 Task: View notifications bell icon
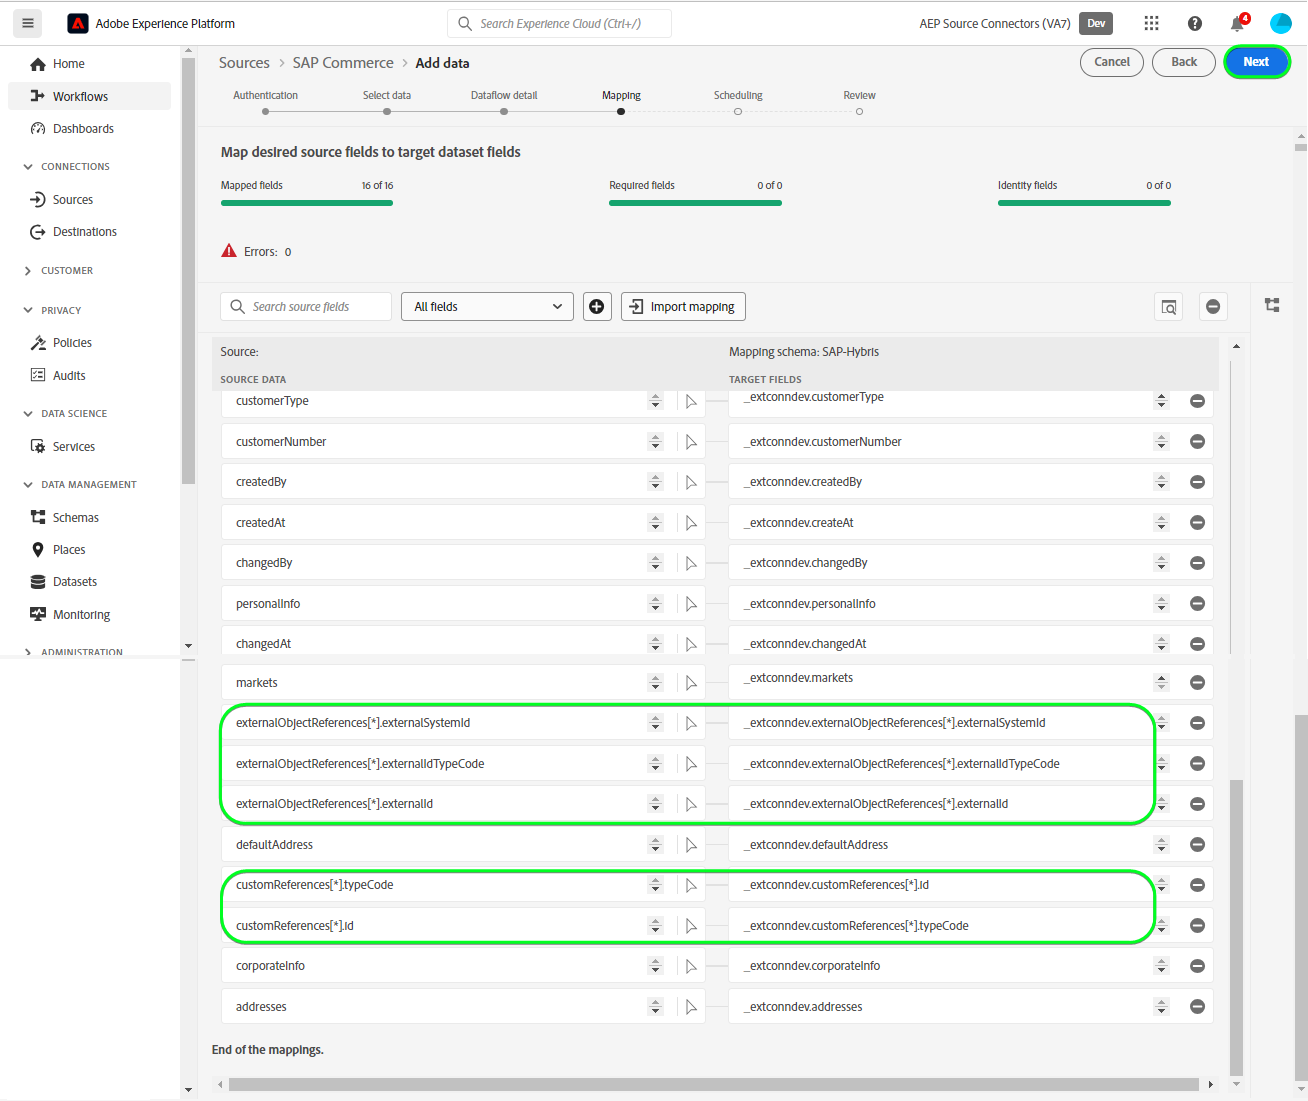(1238, 23)
